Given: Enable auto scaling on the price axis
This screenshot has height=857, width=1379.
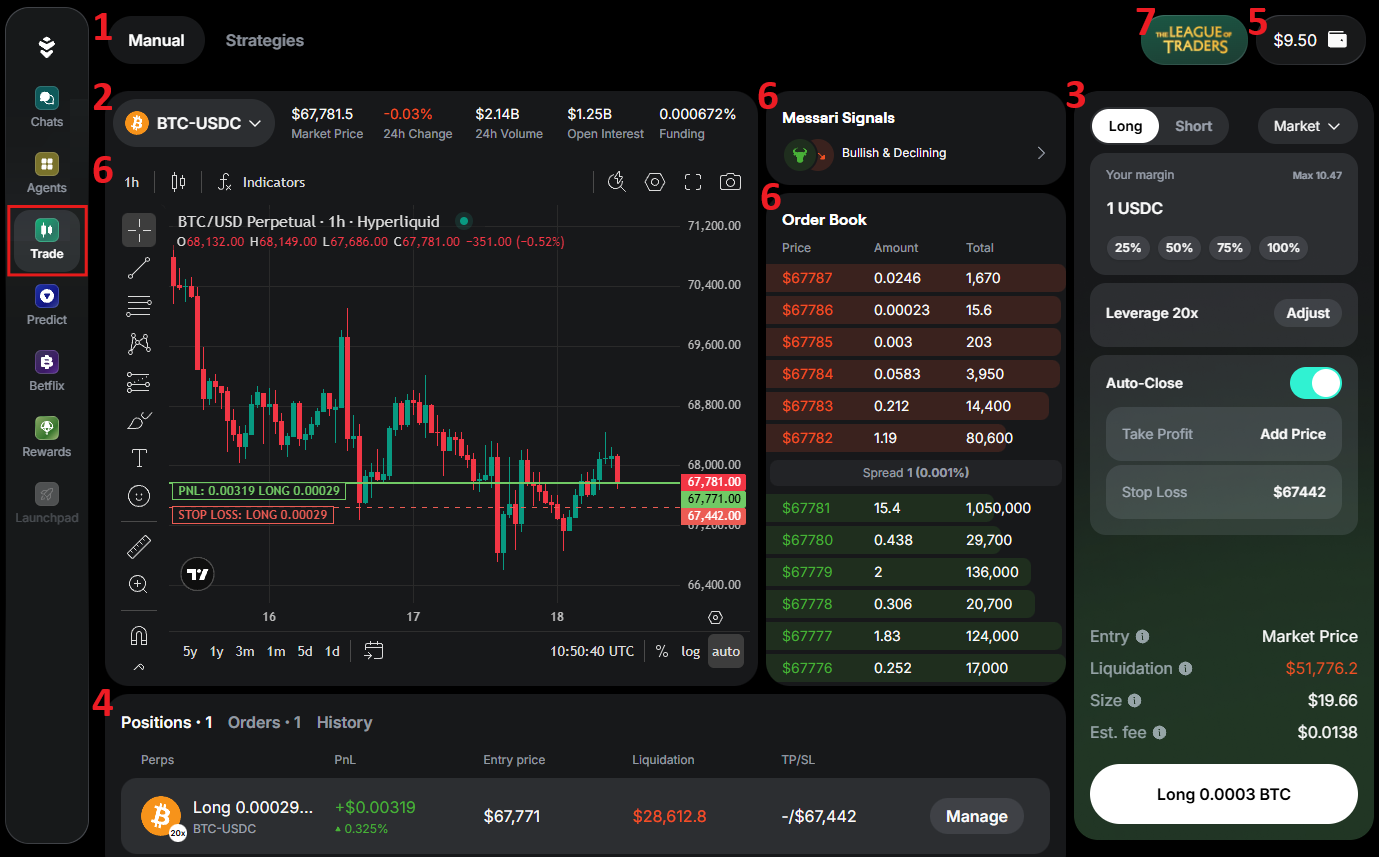Looking at the screenshot, I should [726, 651].
